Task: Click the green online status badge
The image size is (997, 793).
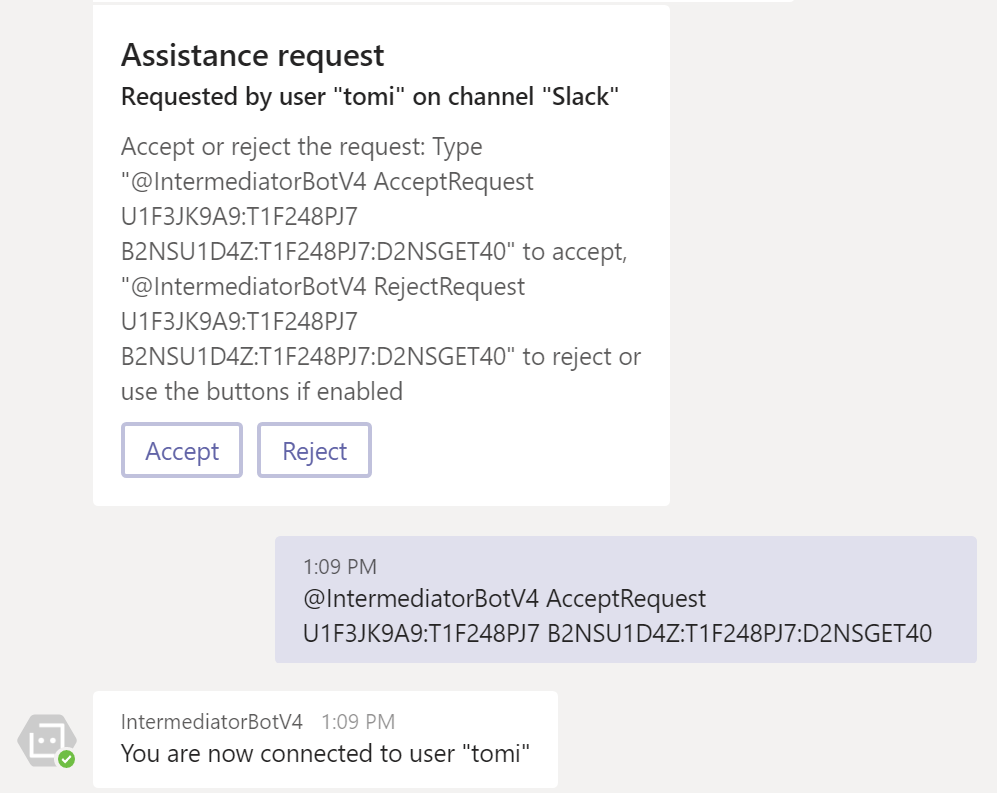Action: [x=66, y=759]
